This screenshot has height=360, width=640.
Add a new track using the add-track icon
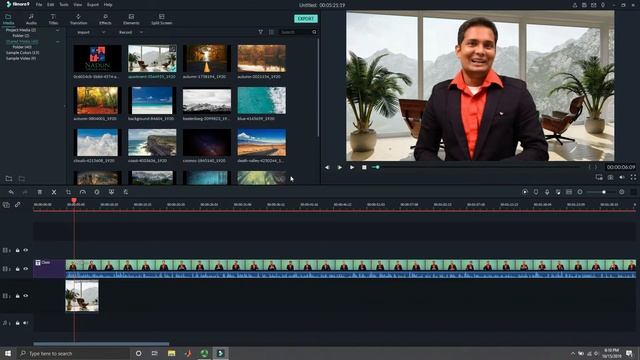6,204
